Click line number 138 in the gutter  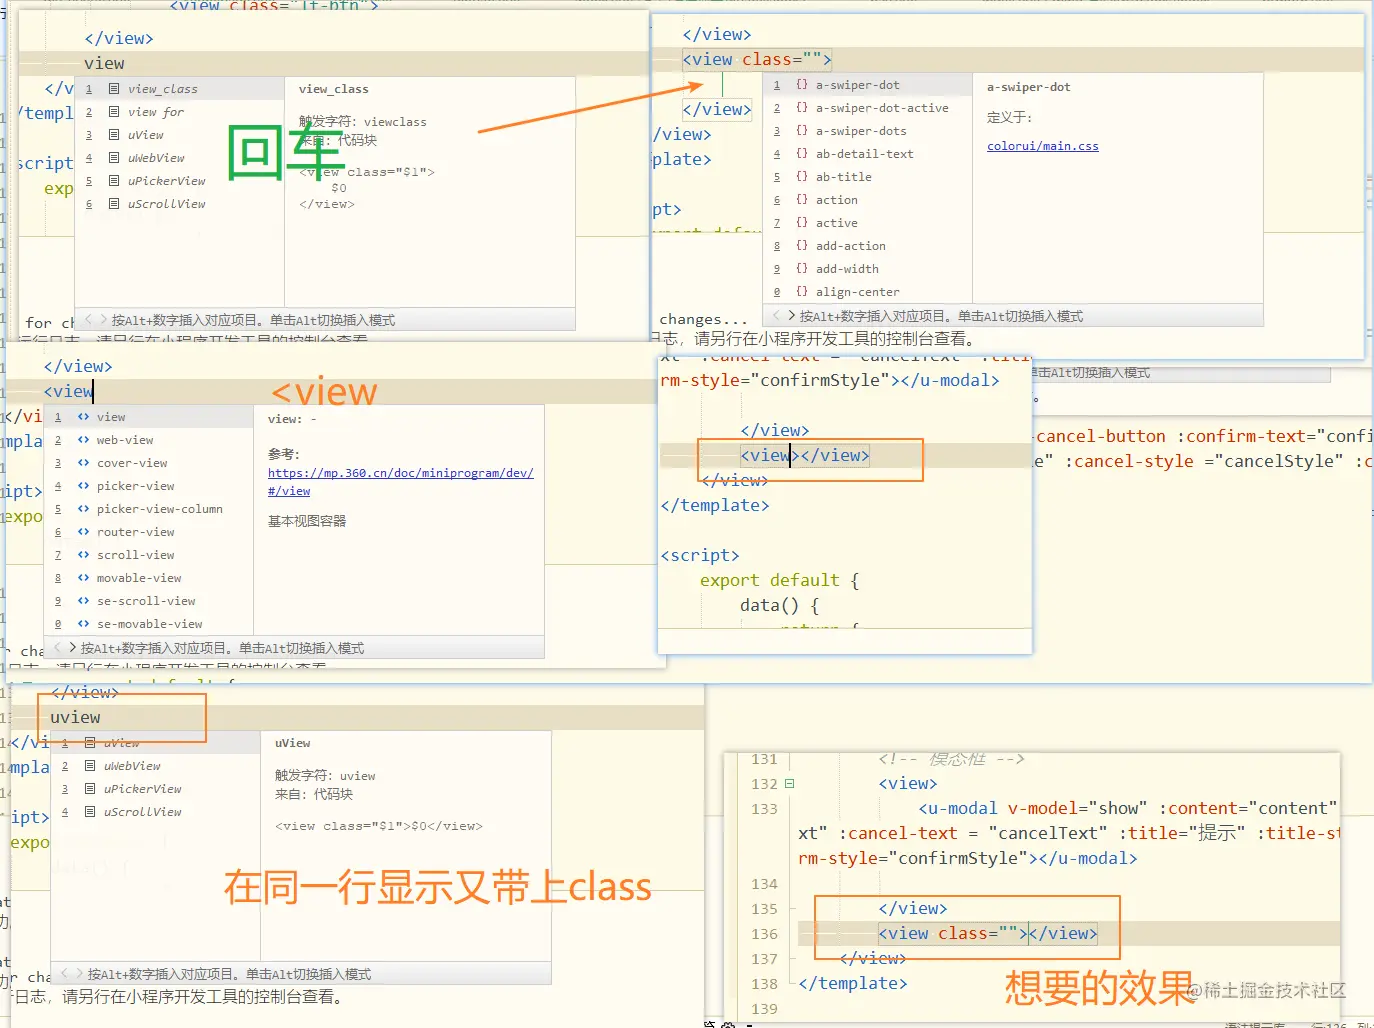[x=764, y=984]
